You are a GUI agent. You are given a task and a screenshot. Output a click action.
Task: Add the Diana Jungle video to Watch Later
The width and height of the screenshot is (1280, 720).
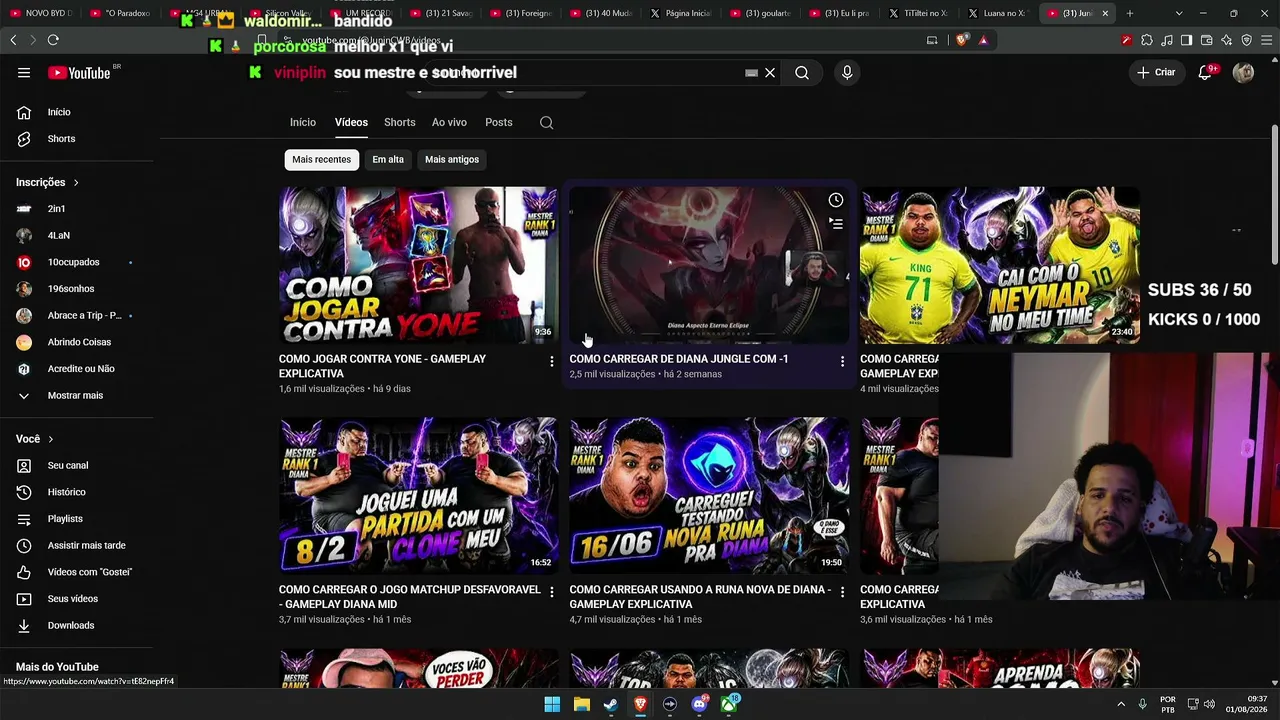tap(836, 200)
